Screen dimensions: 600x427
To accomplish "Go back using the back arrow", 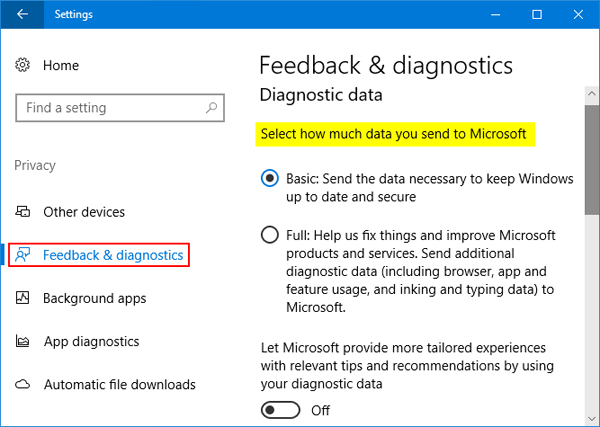I will [x=22, y=15].
